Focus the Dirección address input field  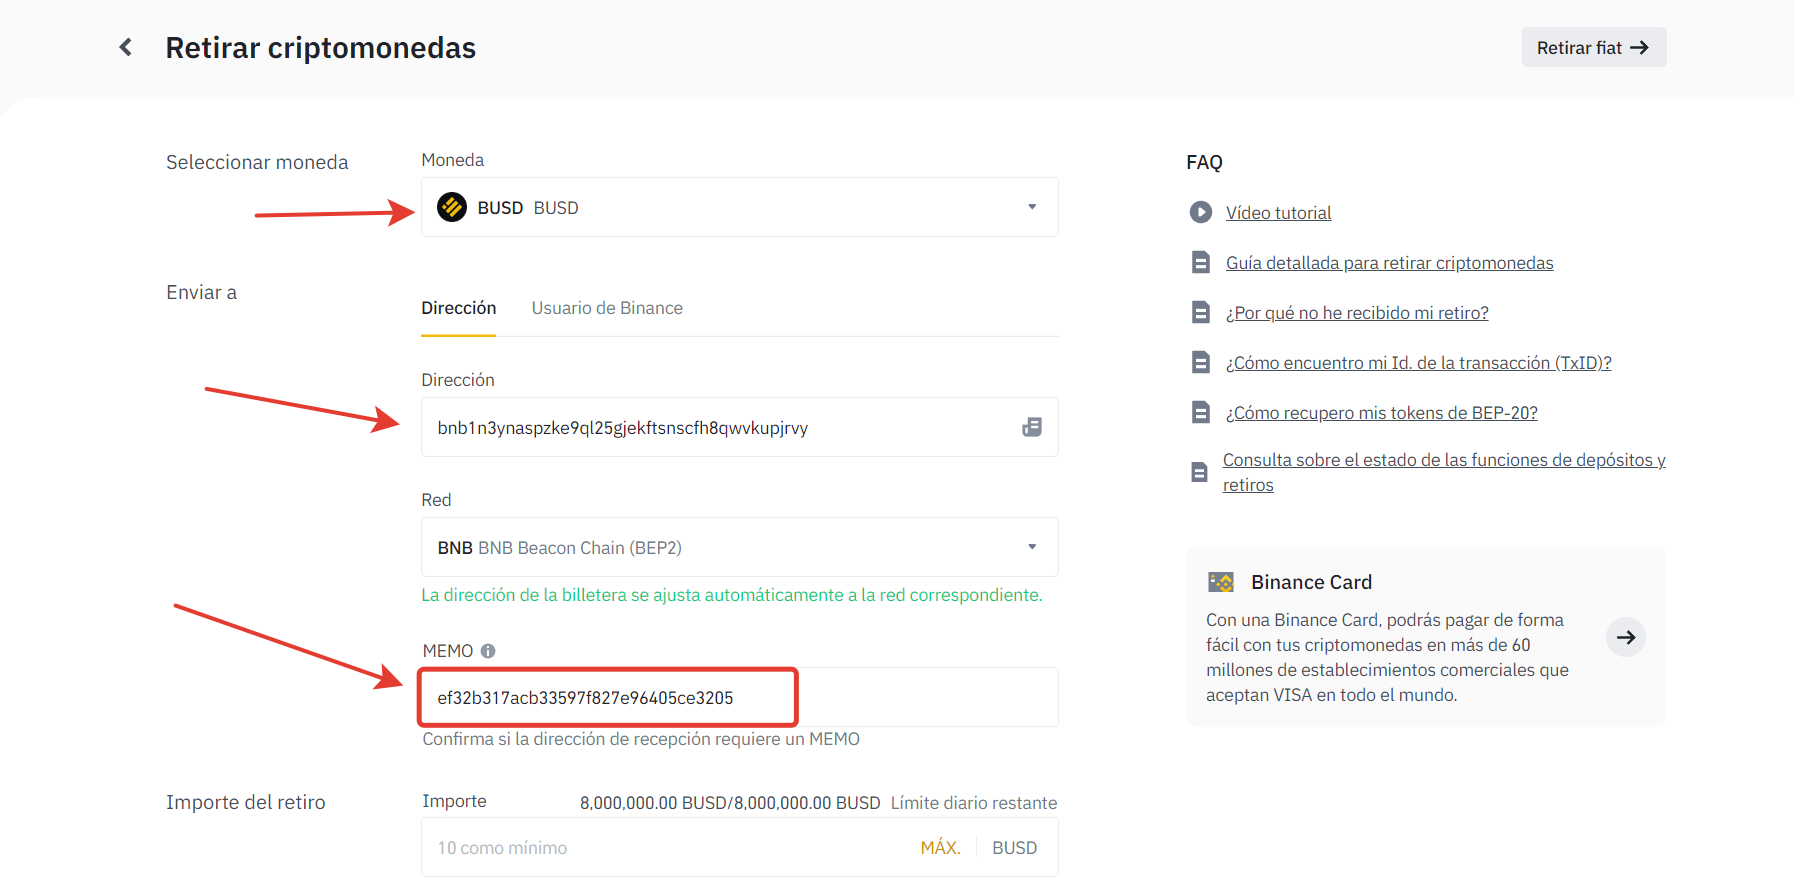(740, 427)
